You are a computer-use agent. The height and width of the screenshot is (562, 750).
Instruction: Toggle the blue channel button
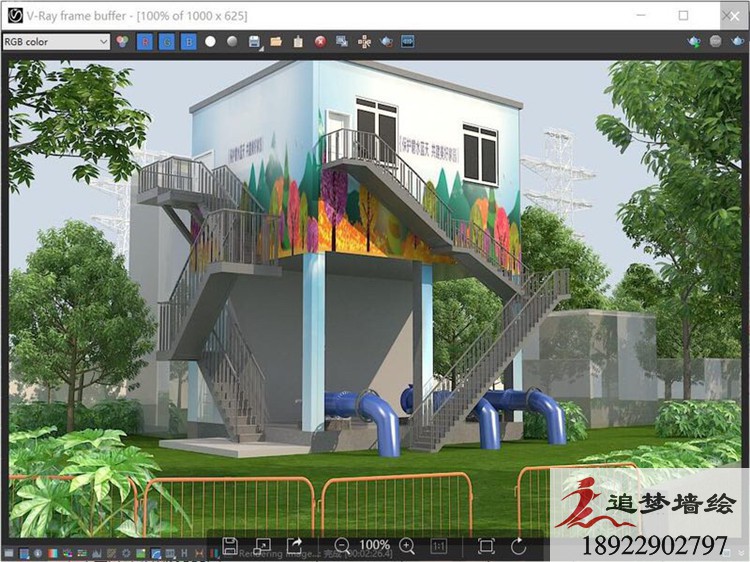tap(188, 42)
